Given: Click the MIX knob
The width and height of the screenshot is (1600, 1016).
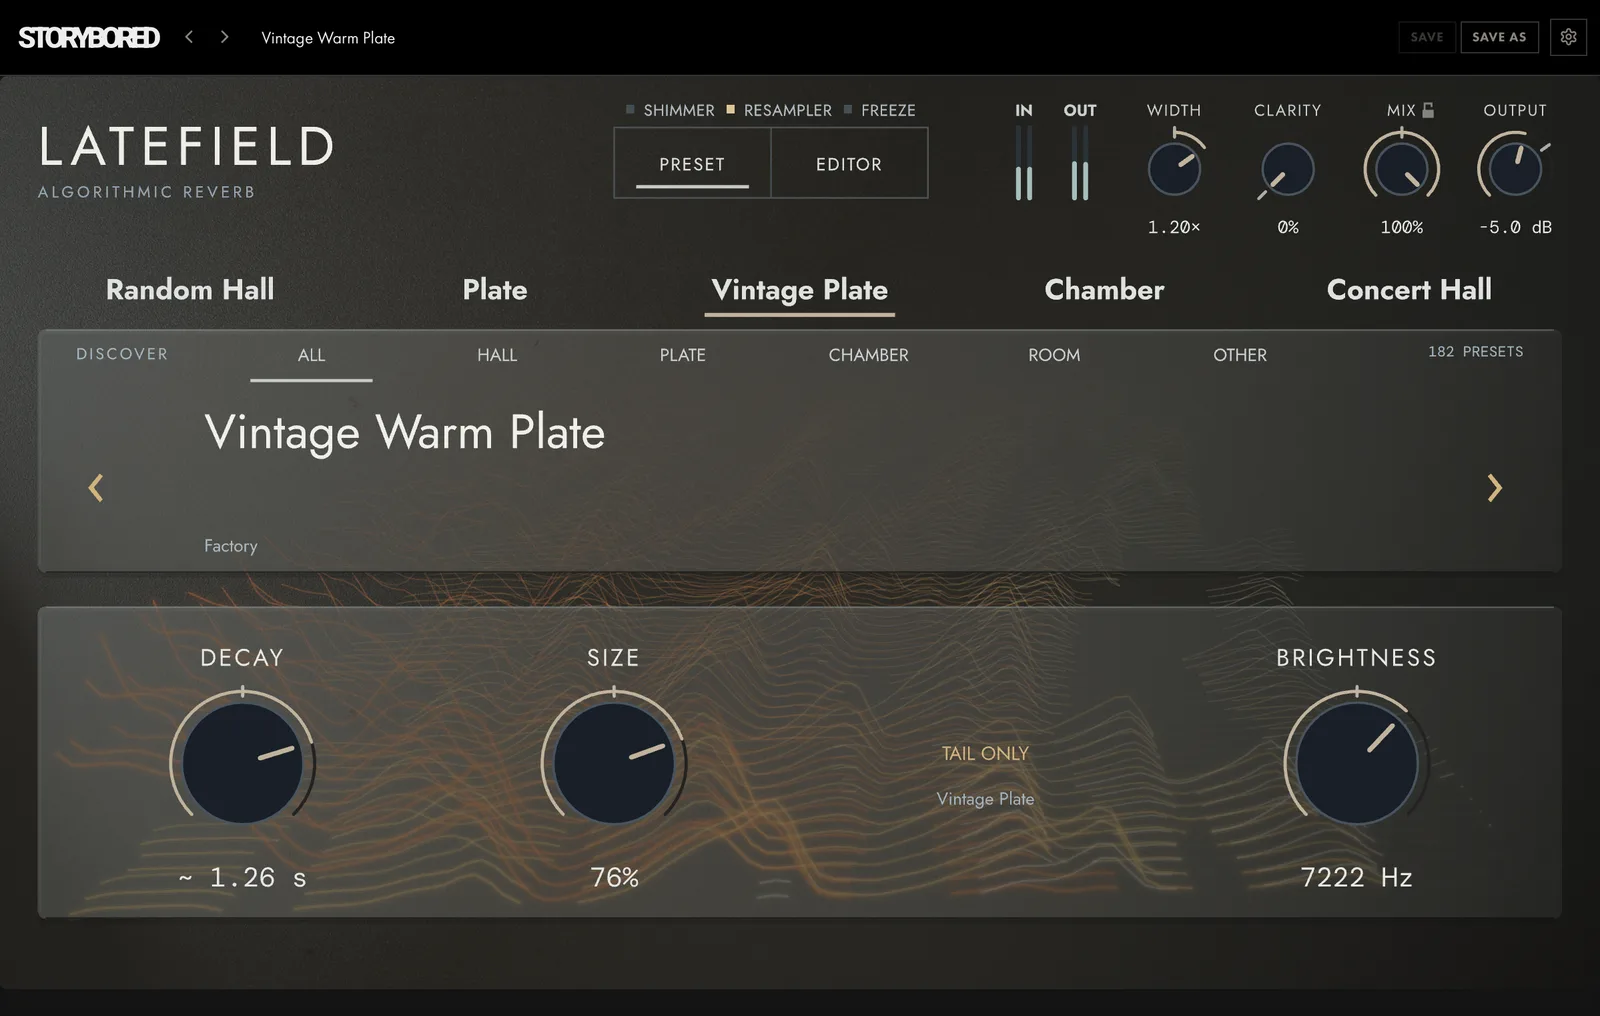Looking at the screenshot, I should coord(1401,168).
